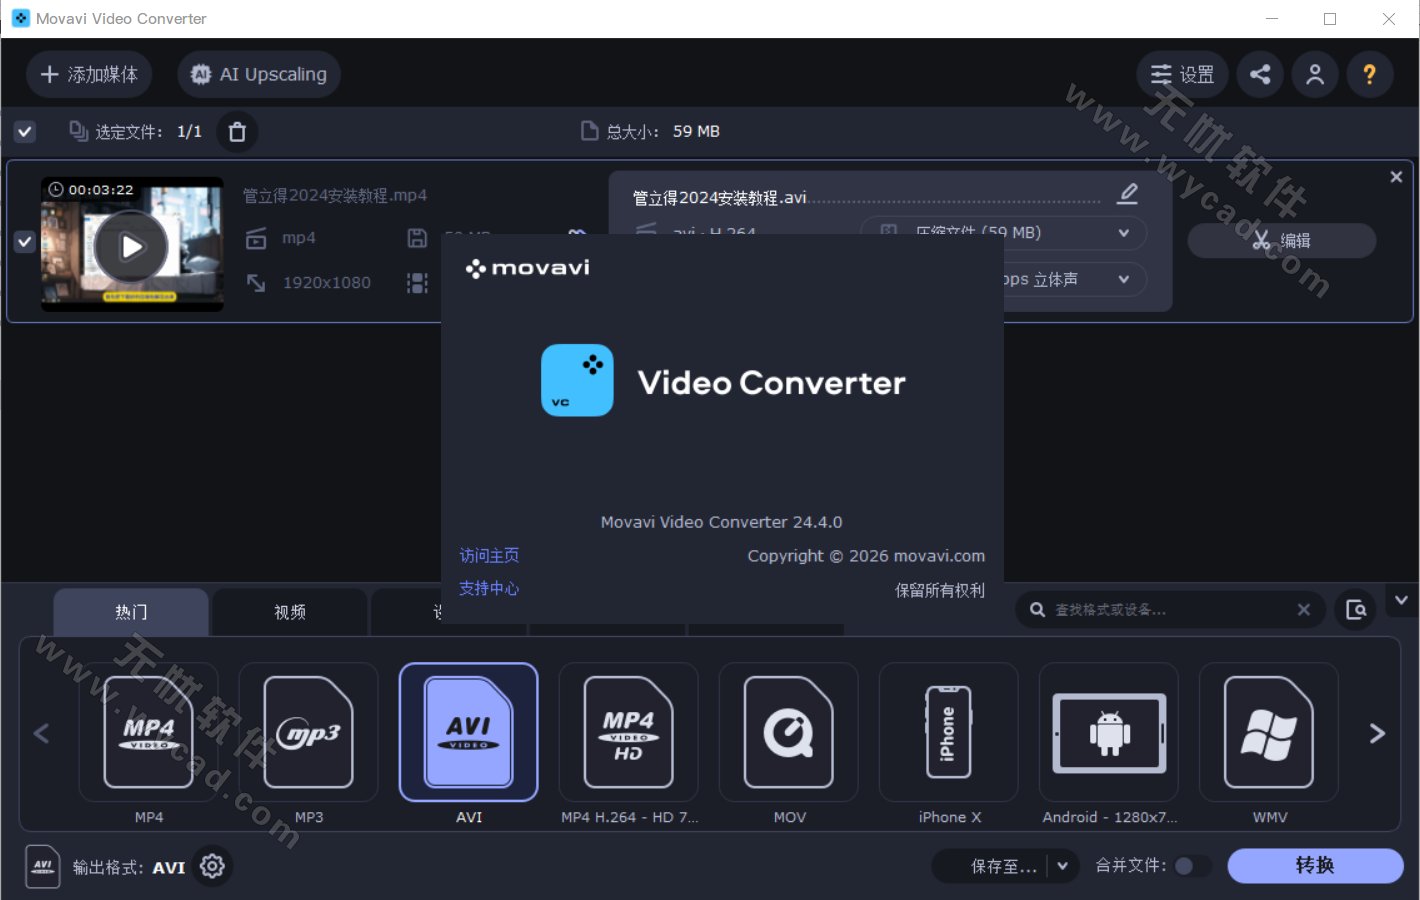The image size is (1420, 900).
Task: Delete selected files with trash icon
Action: (x=237, y=131)
